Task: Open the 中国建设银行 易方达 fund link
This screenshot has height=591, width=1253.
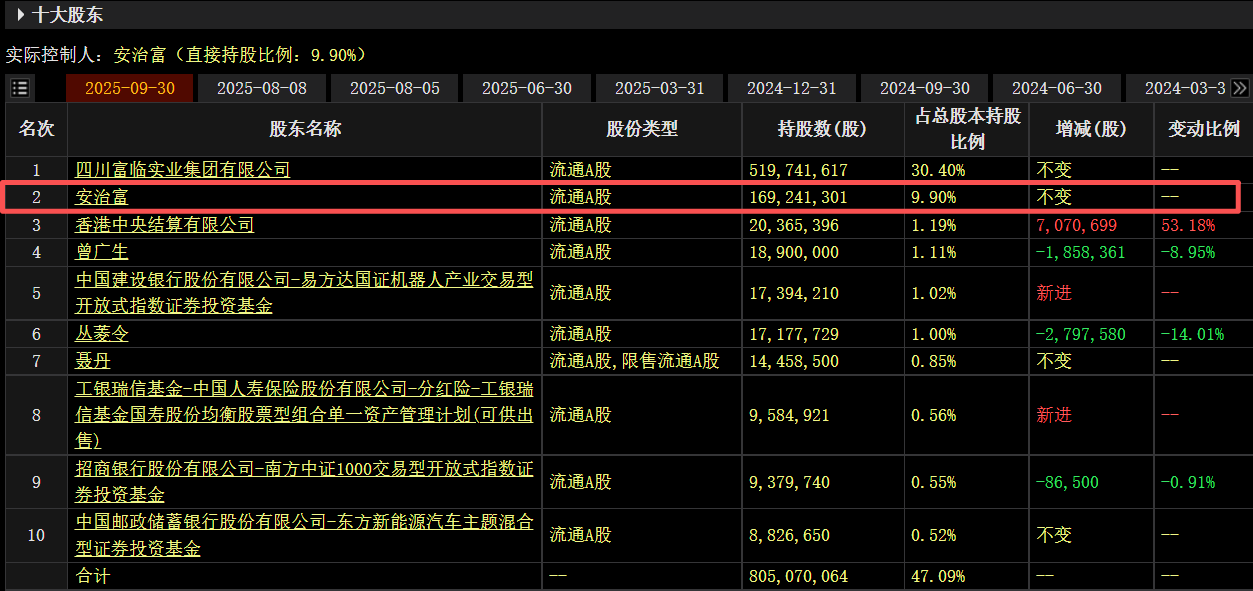Action: pos(304,281)
